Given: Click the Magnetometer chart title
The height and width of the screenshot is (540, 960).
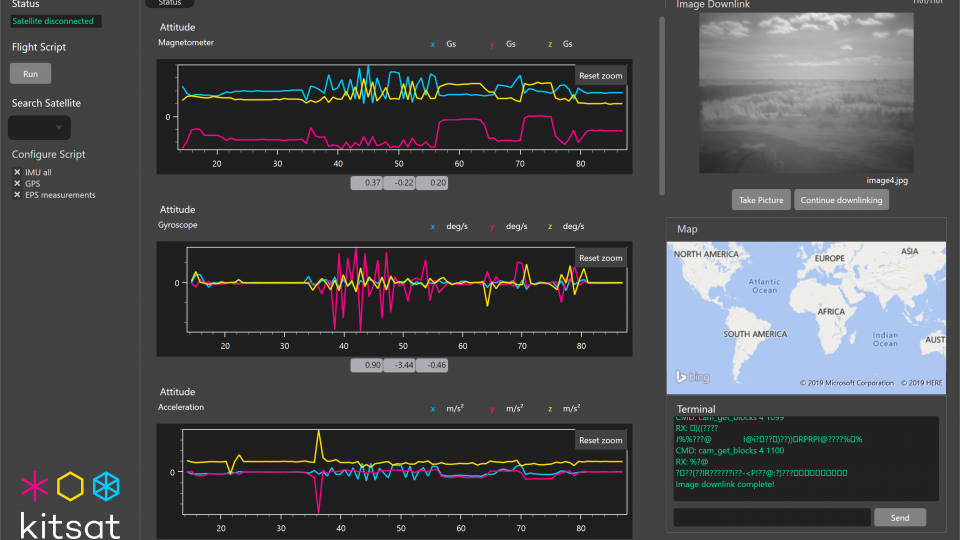Looking at the screenshot, I should [x=186, y=43].
